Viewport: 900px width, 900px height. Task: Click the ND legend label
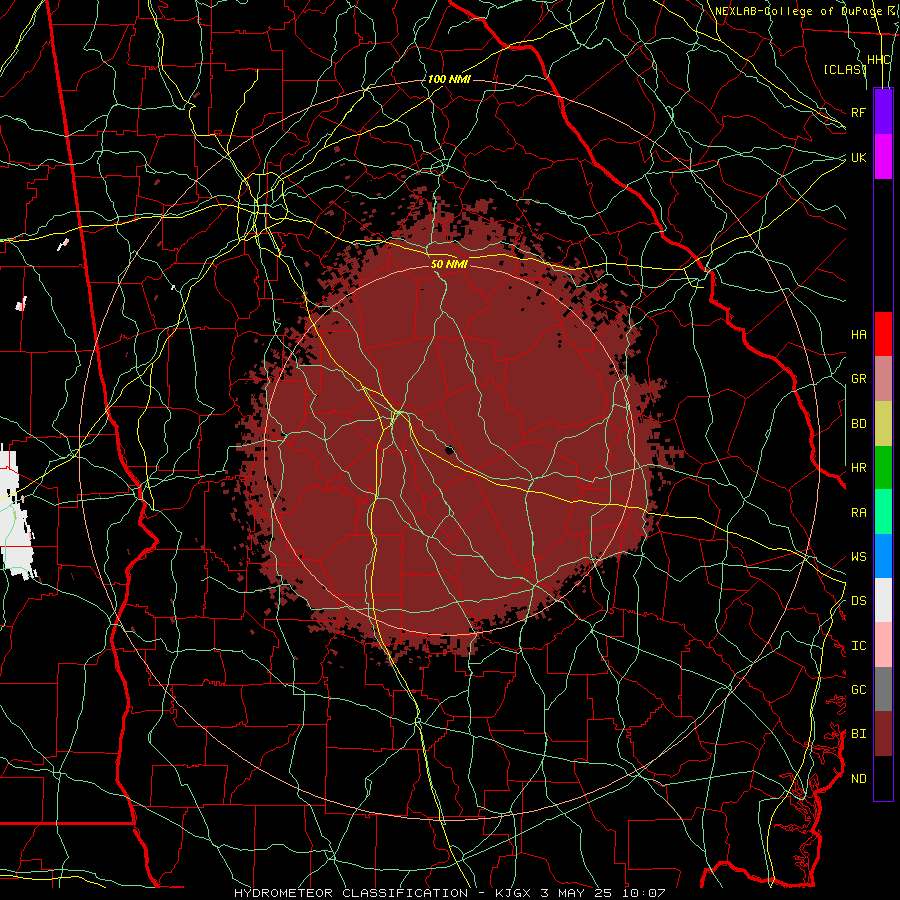tap(859, 779)
